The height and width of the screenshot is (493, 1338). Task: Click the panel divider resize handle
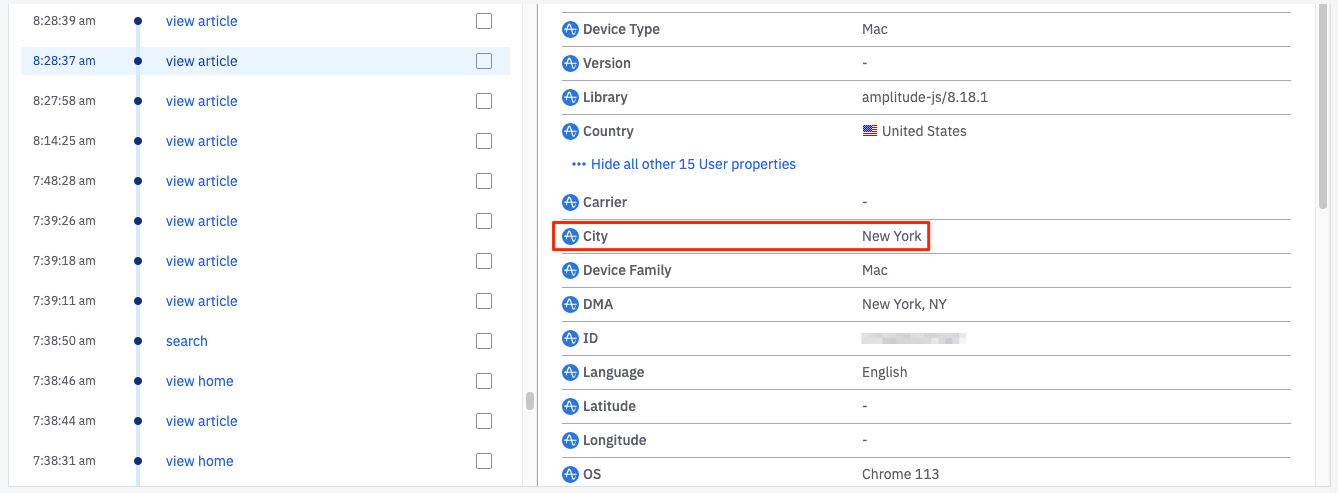point(530,401)
